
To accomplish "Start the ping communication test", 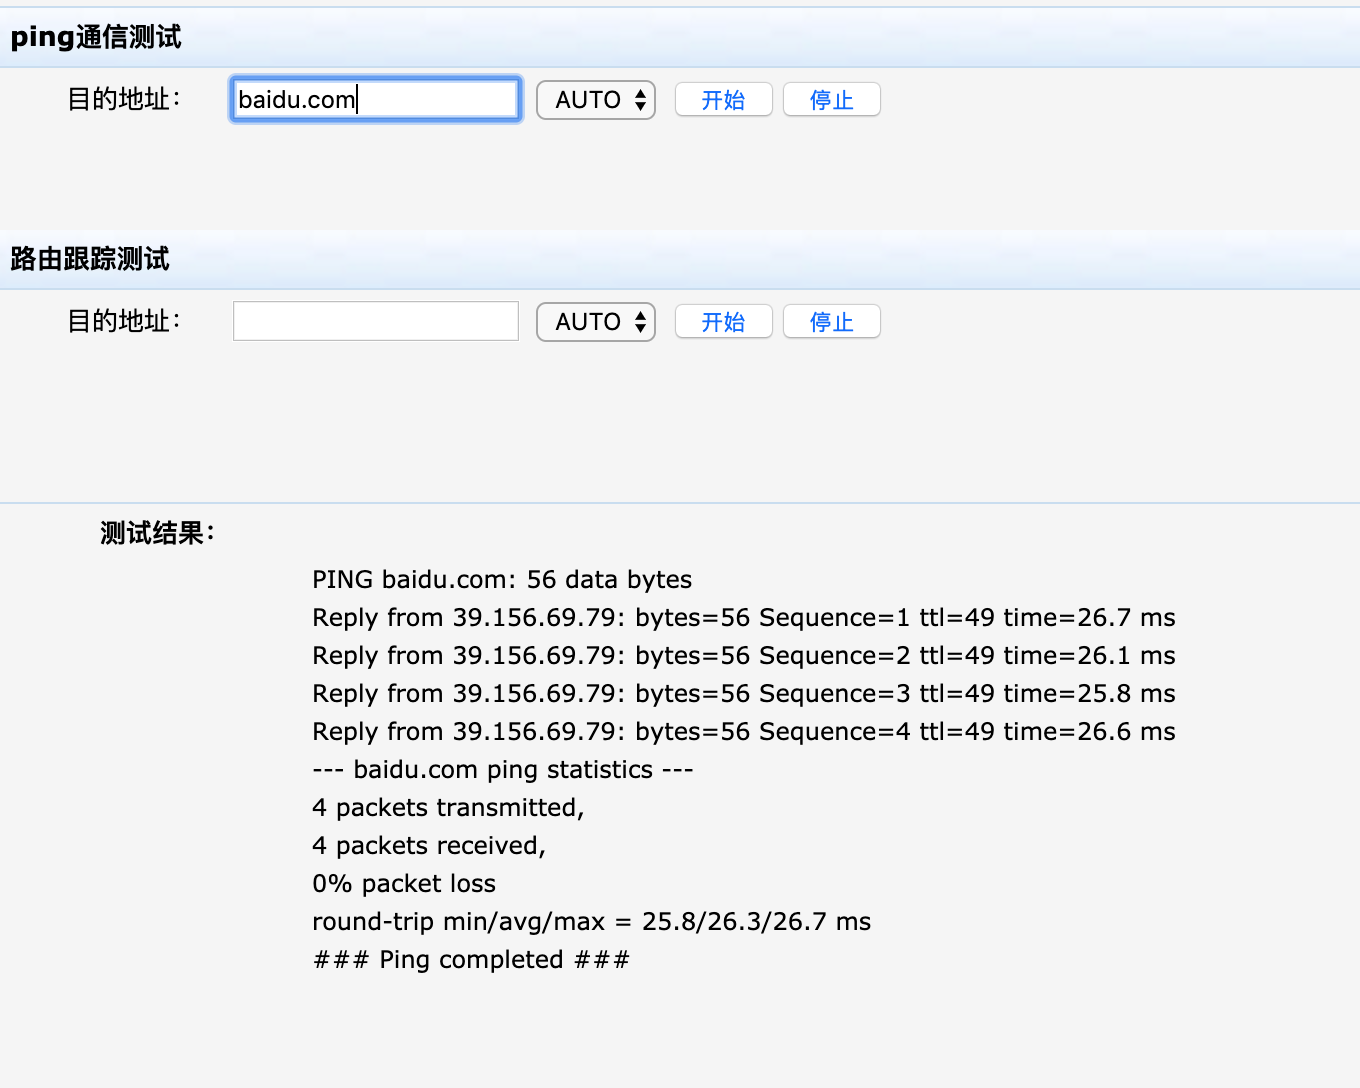I will point(723,100).
